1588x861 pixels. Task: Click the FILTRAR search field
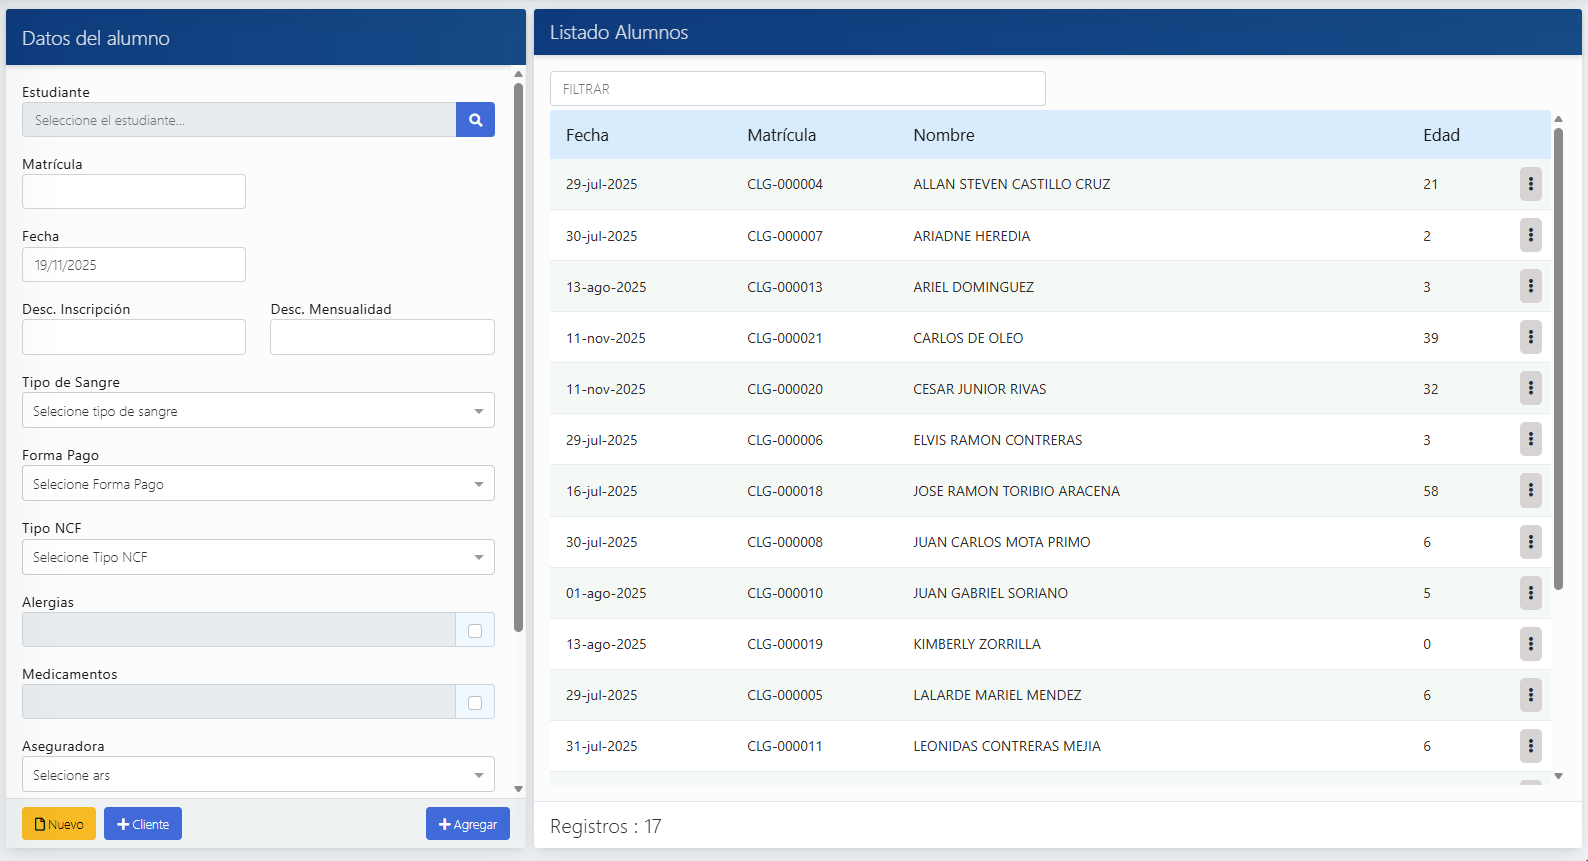(797, 89)
